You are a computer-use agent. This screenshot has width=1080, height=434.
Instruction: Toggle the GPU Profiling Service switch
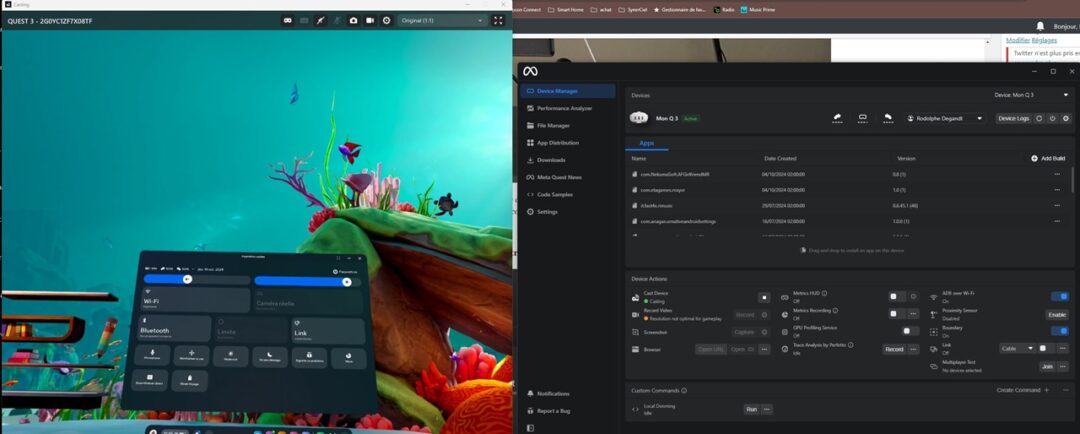pyautogui.click(x=911, y=331)
